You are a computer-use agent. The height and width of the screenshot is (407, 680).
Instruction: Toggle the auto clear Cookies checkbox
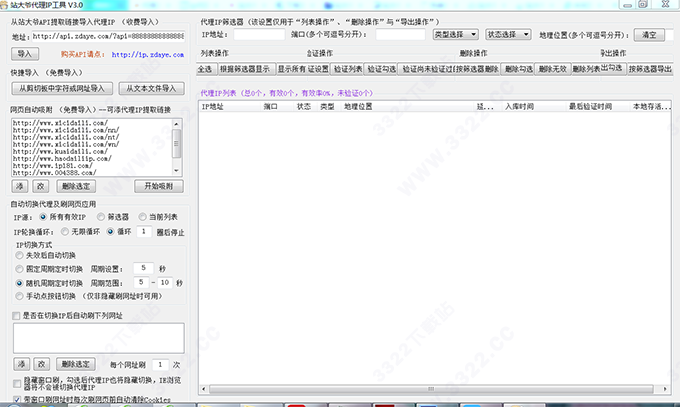(x=17, y=400)
